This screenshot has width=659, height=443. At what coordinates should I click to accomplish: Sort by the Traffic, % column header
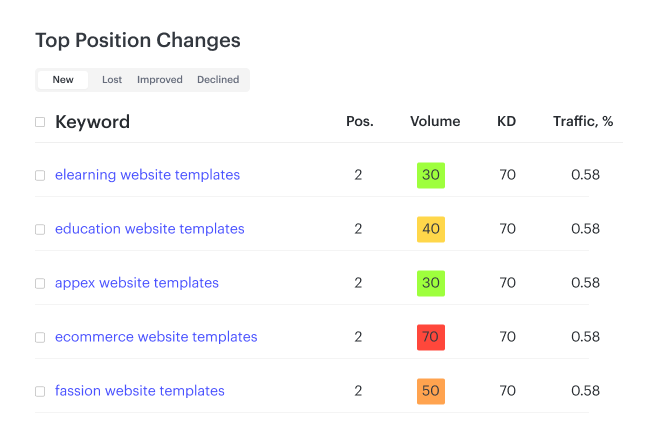coord(583,122)
